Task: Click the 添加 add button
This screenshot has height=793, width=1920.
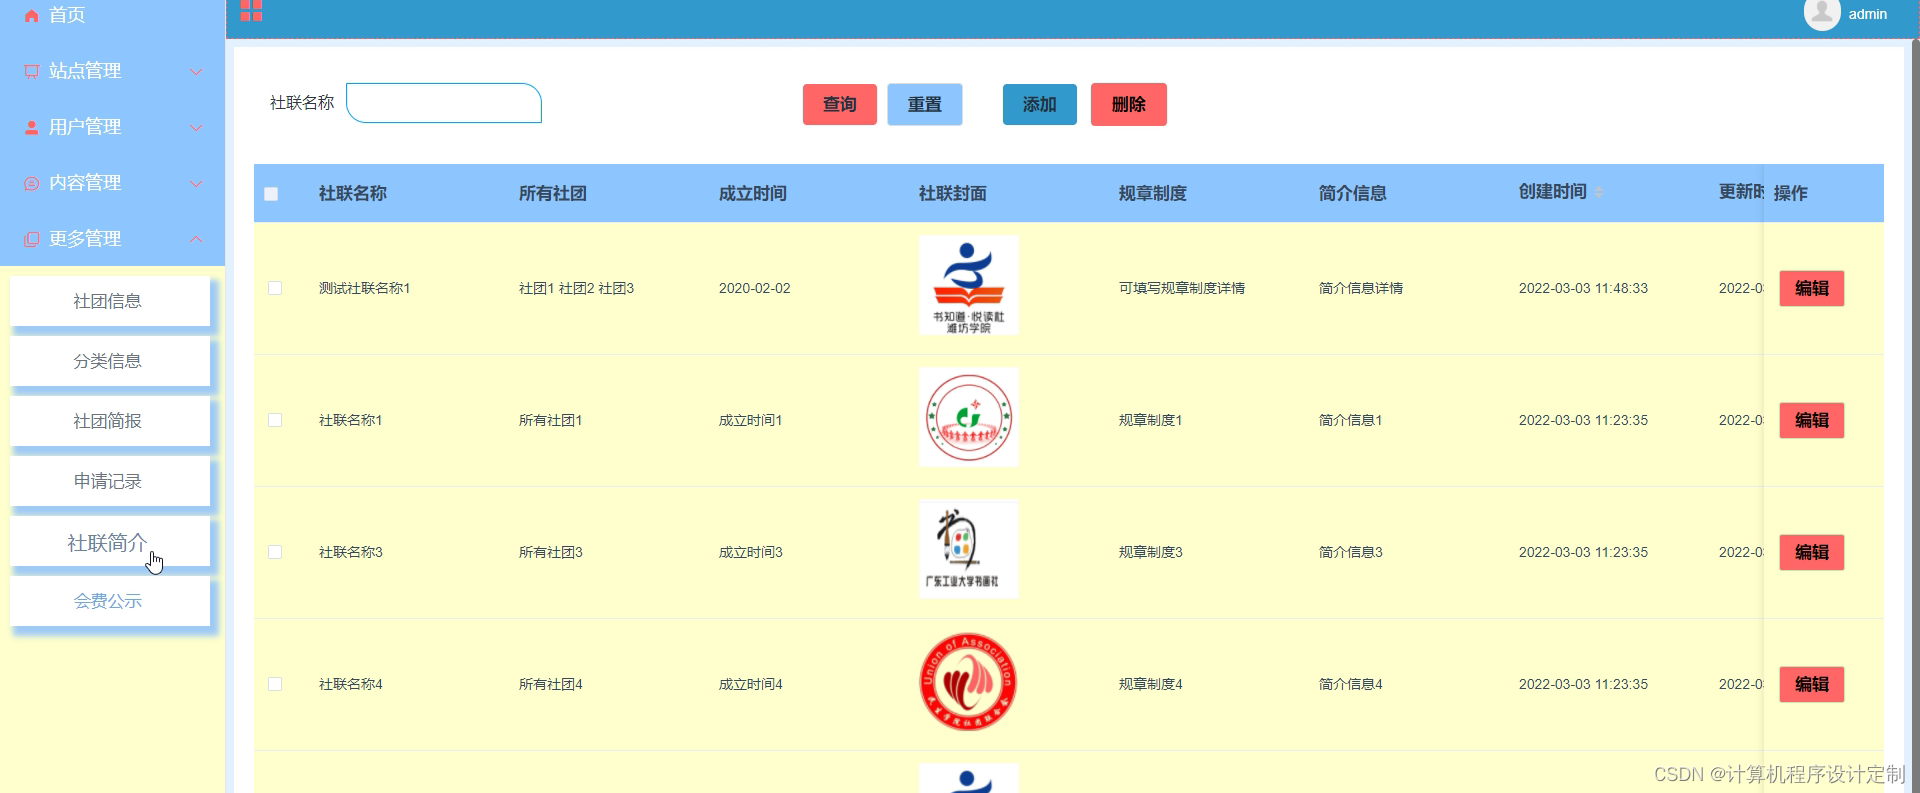Action: click(x=1040, y=104)
